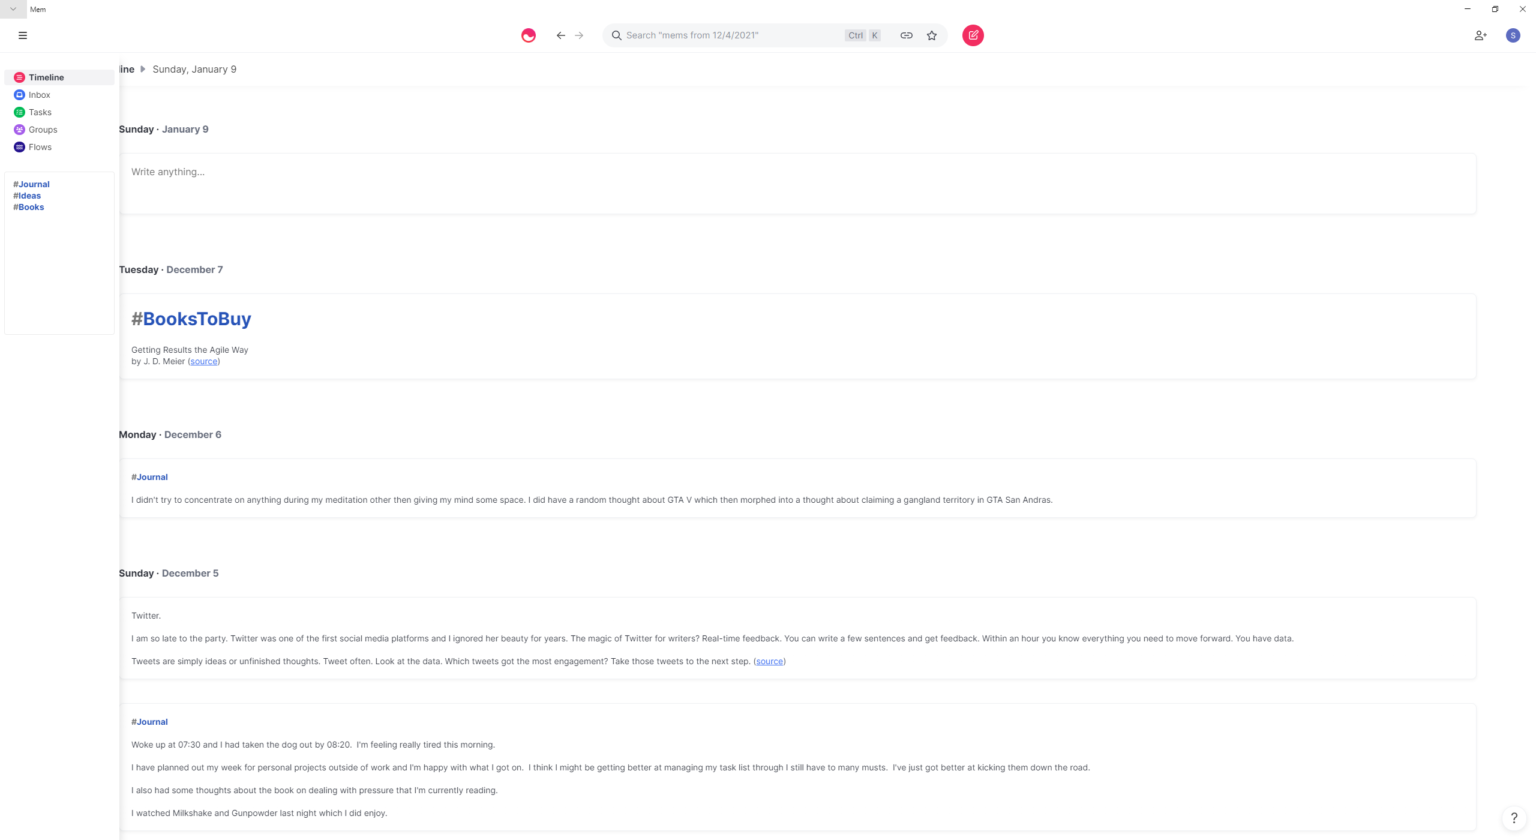This screenshot has height=840, width=1536.
Task: Go back with the left arrow
Action: [561, 35]
